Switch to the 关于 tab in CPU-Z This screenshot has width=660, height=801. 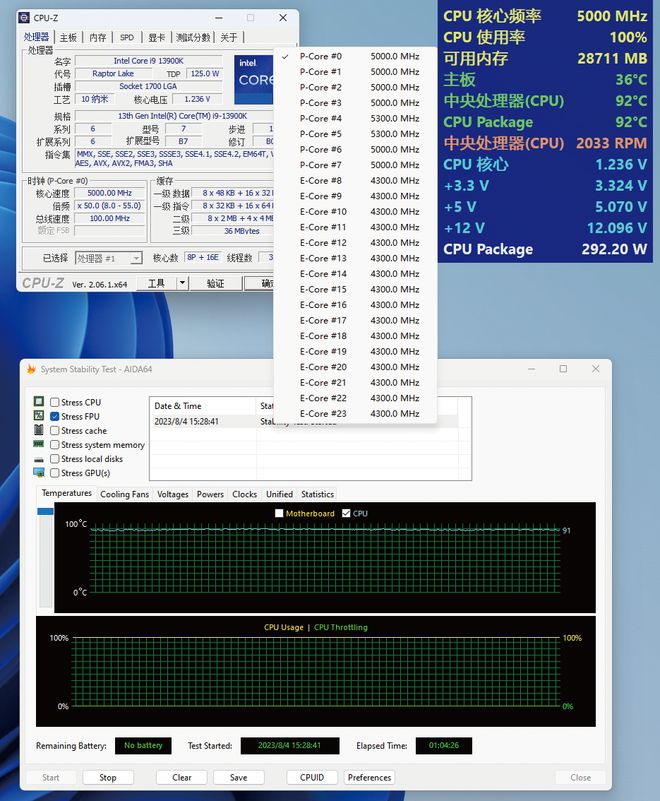(x=229, y=37)
